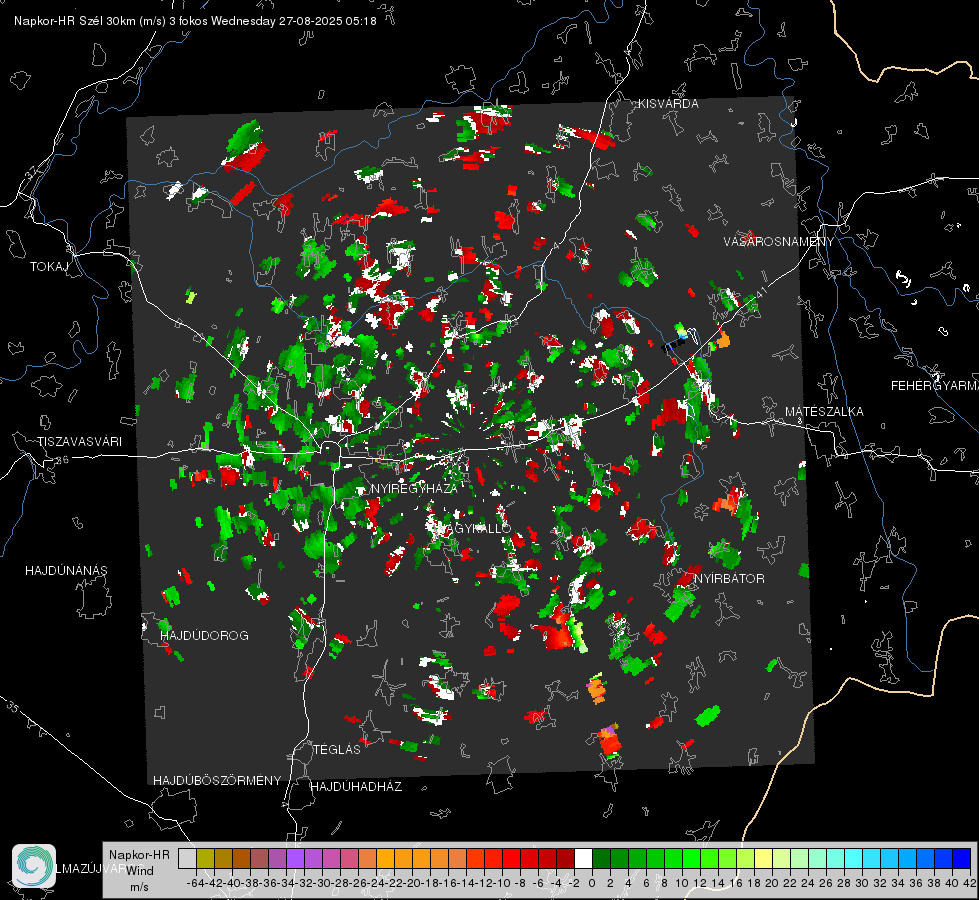The width and height of the screenshot is (979, 900).
Task: Click the road number 35 marker at lower left
Action: [x=14, y=708]
